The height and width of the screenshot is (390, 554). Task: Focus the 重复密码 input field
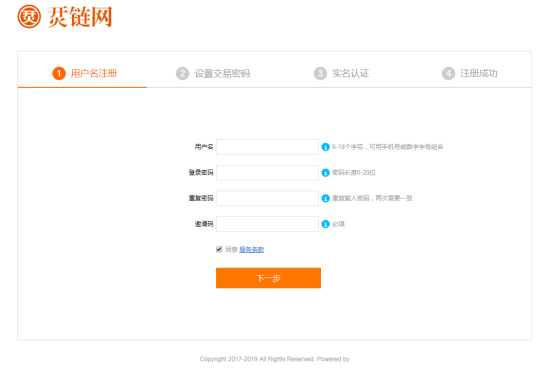267,198
